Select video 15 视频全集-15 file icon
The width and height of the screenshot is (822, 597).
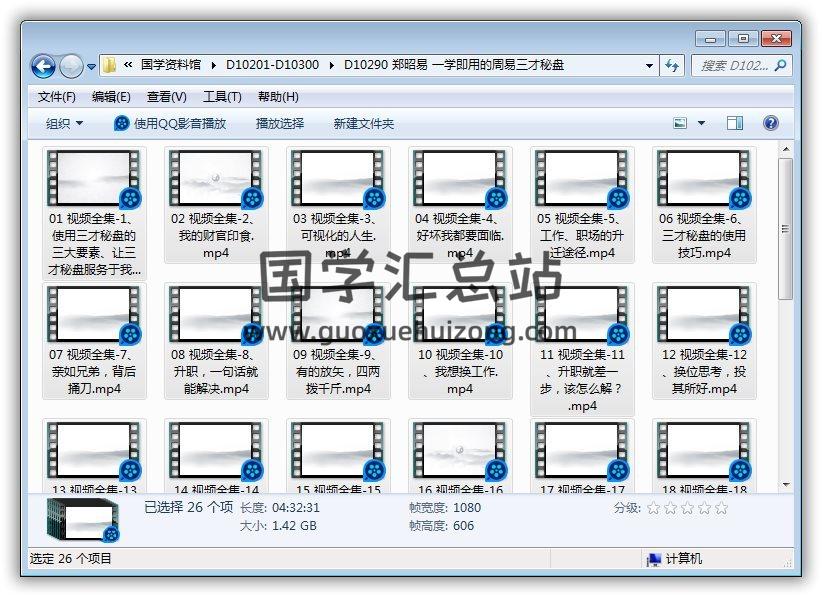[338, 451]
